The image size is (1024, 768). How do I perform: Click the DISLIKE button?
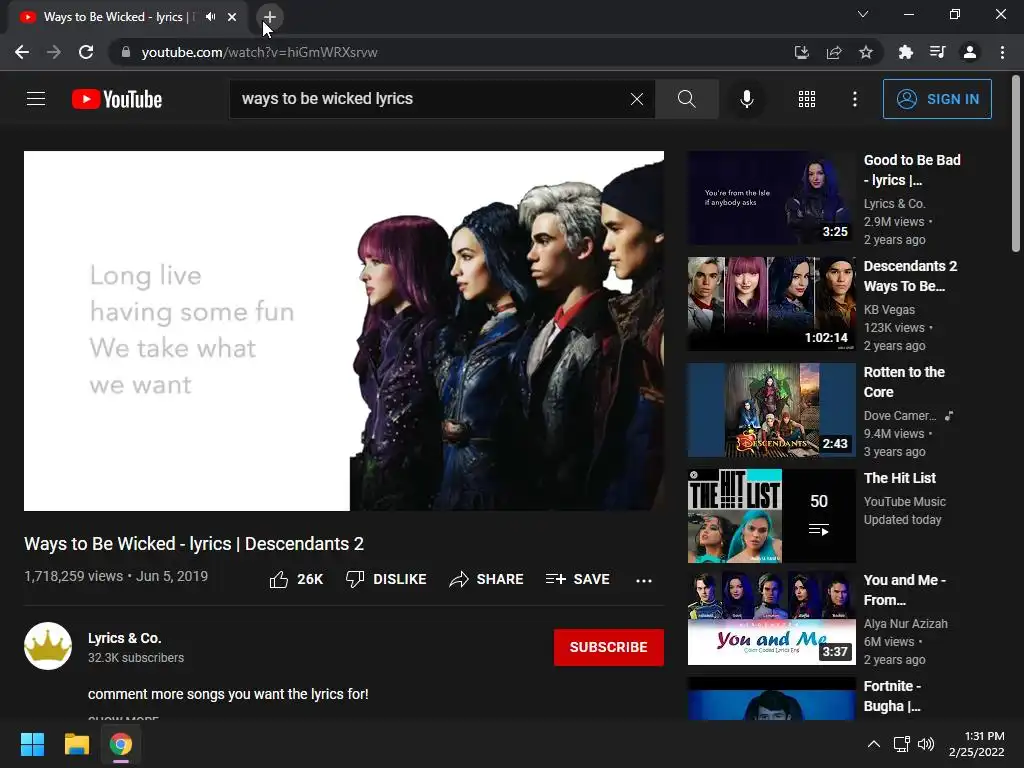[386, 579]
